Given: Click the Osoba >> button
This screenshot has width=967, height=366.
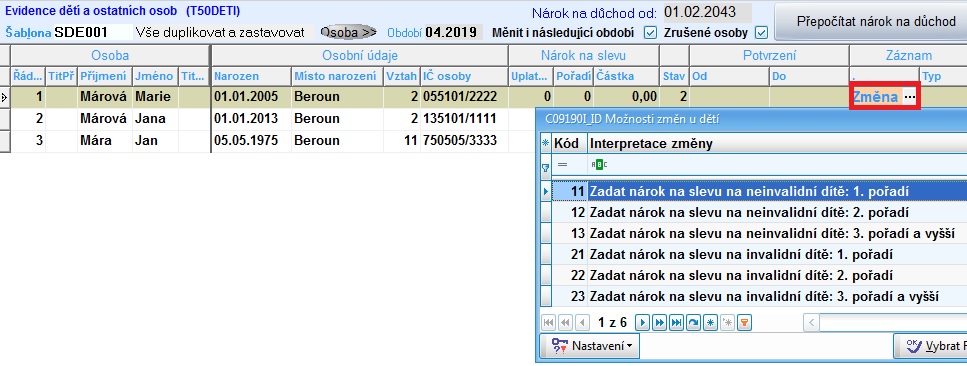Looking at the screenshot, I should pyautogui.click(x=348, y=33).
